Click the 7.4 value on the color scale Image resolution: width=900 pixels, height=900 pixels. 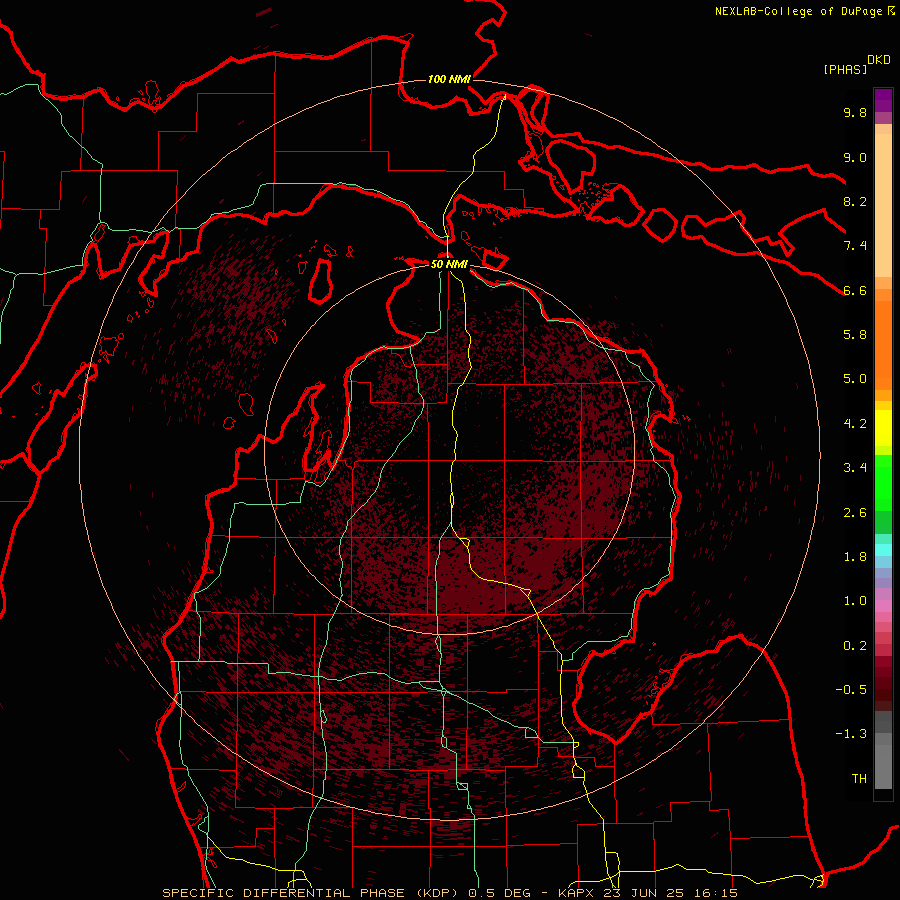coord(855,246)
